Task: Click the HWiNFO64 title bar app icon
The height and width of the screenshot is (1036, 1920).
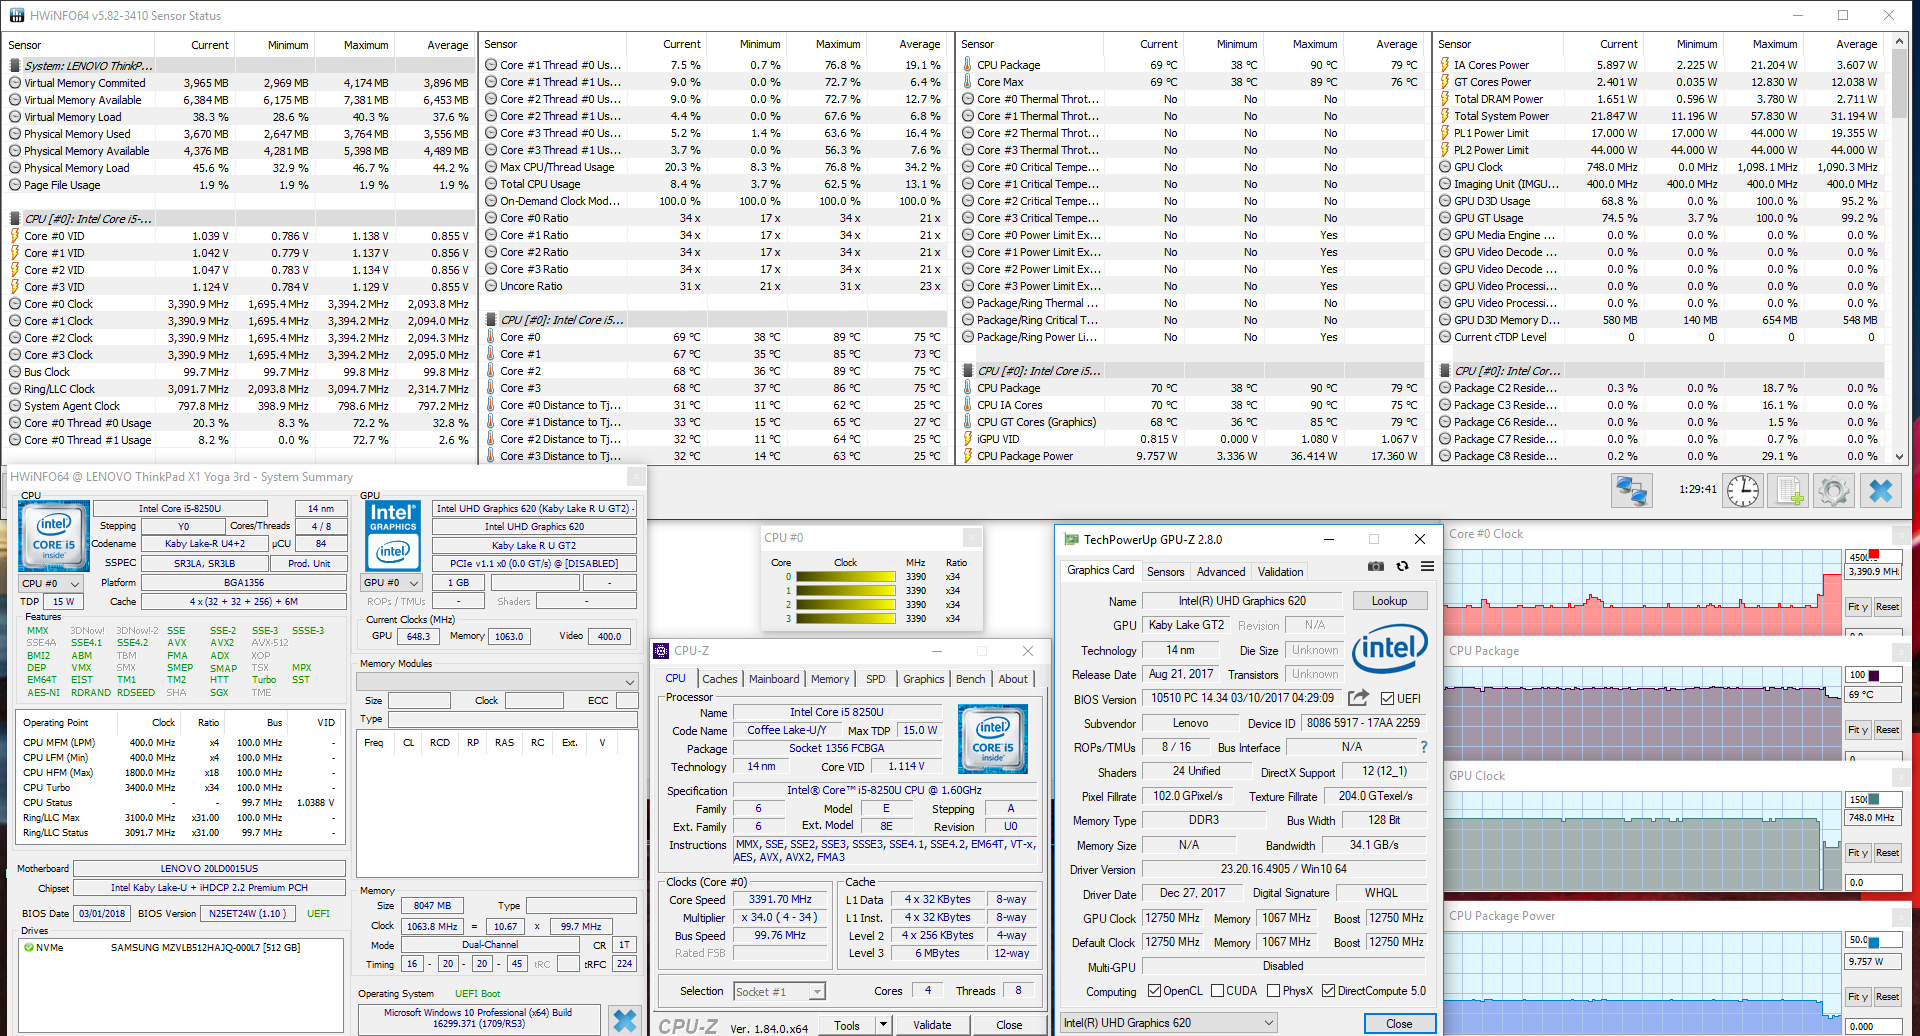Action: tap(16, 15)
